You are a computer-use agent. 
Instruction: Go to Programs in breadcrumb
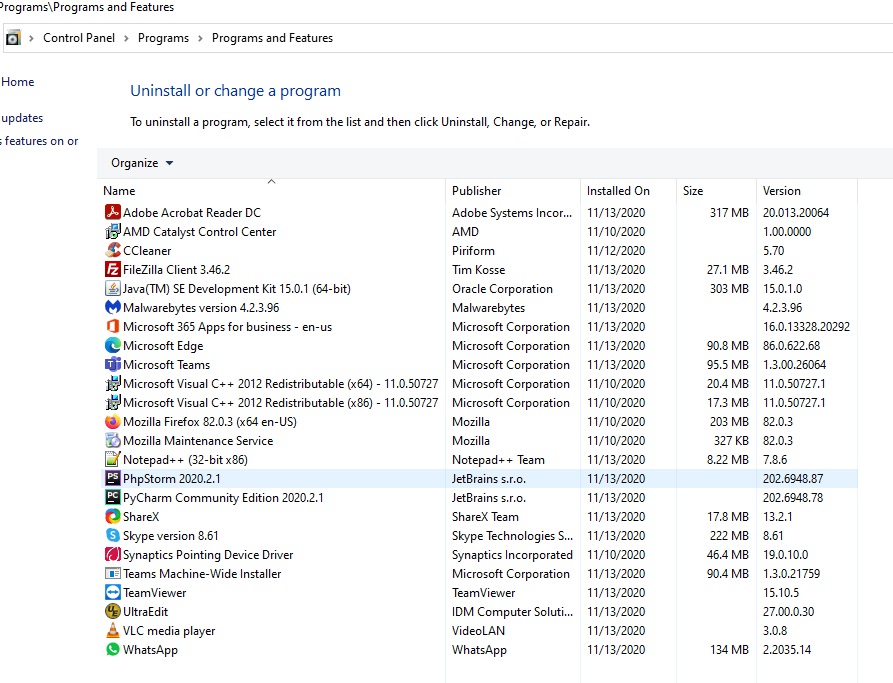coord(163,38)
